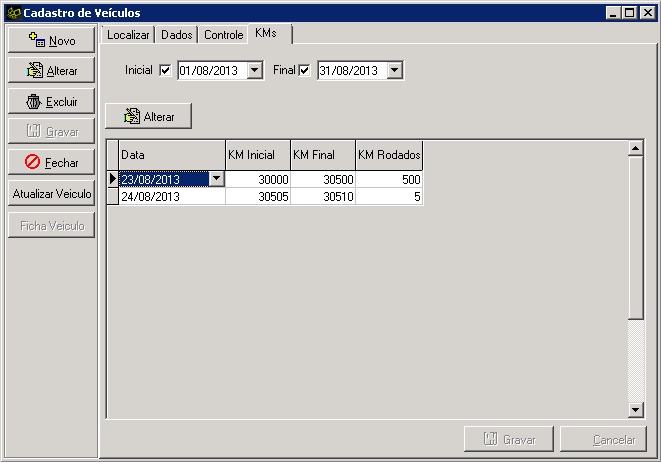Toggle the Final date checkbox

click(x=305, y=71)
